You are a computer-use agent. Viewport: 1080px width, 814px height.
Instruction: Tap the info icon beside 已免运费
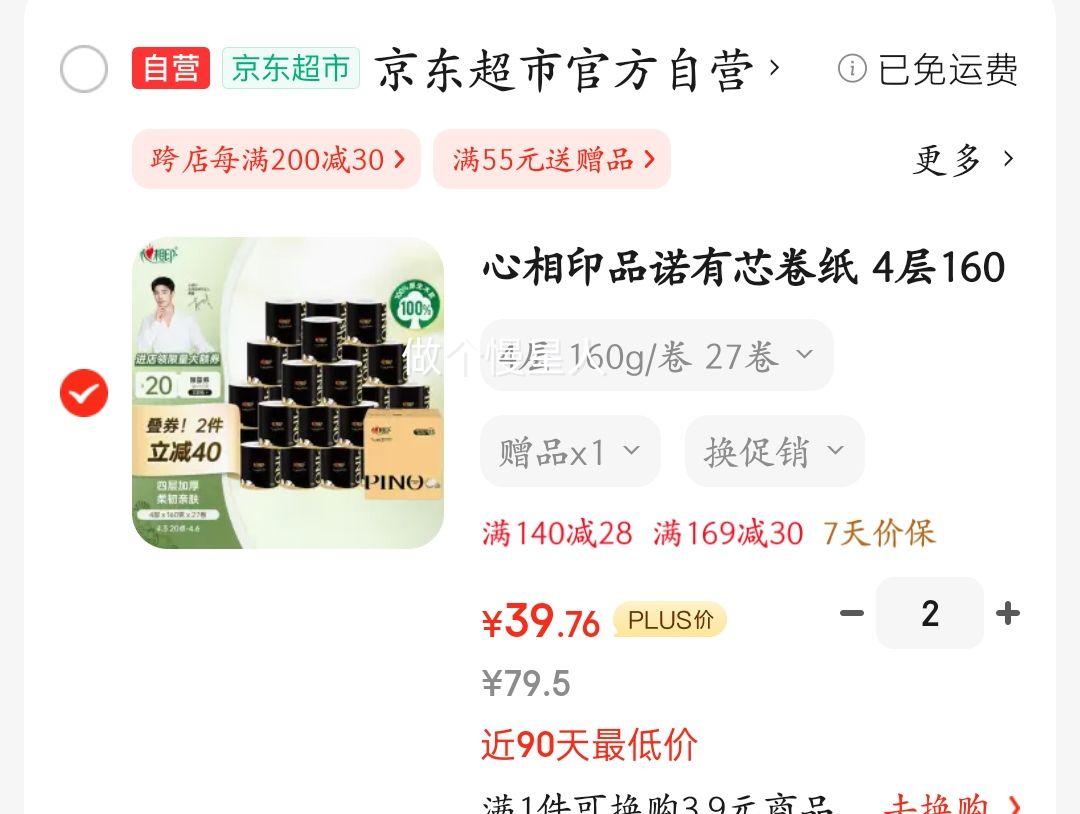(x=852, y=69)
